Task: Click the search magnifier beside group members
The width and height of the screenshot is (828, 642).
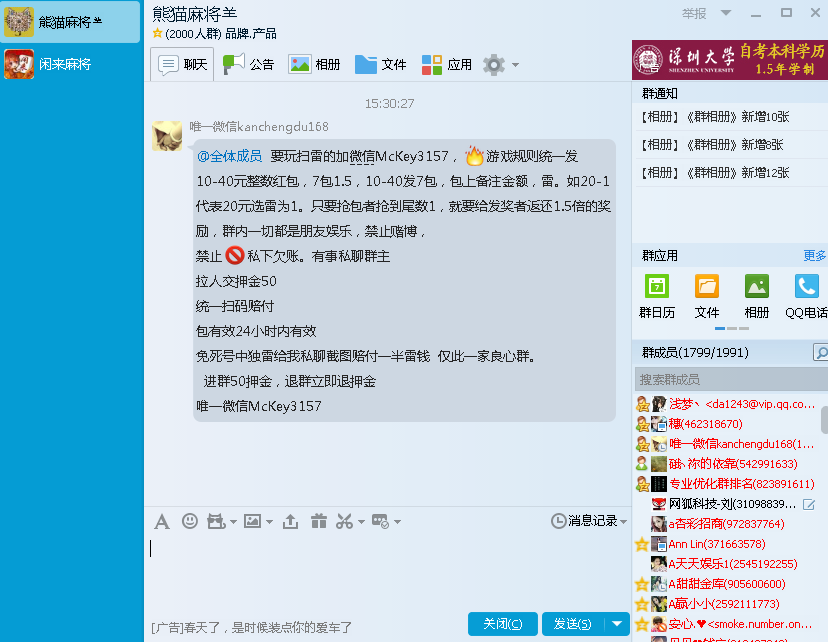Action: click(820, 353)
